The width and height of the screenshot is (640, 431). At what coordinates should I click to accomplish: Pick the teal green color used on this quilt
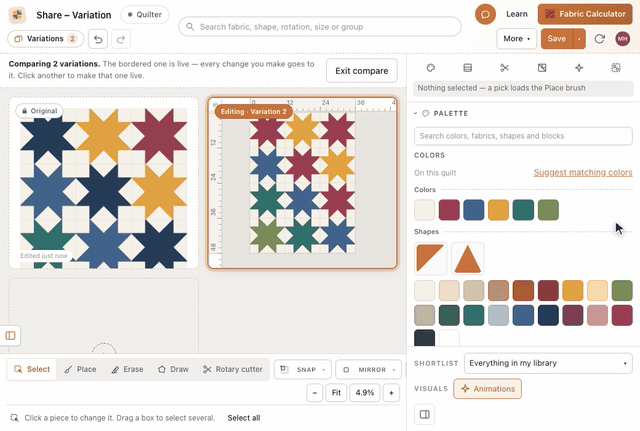(523, 210)
